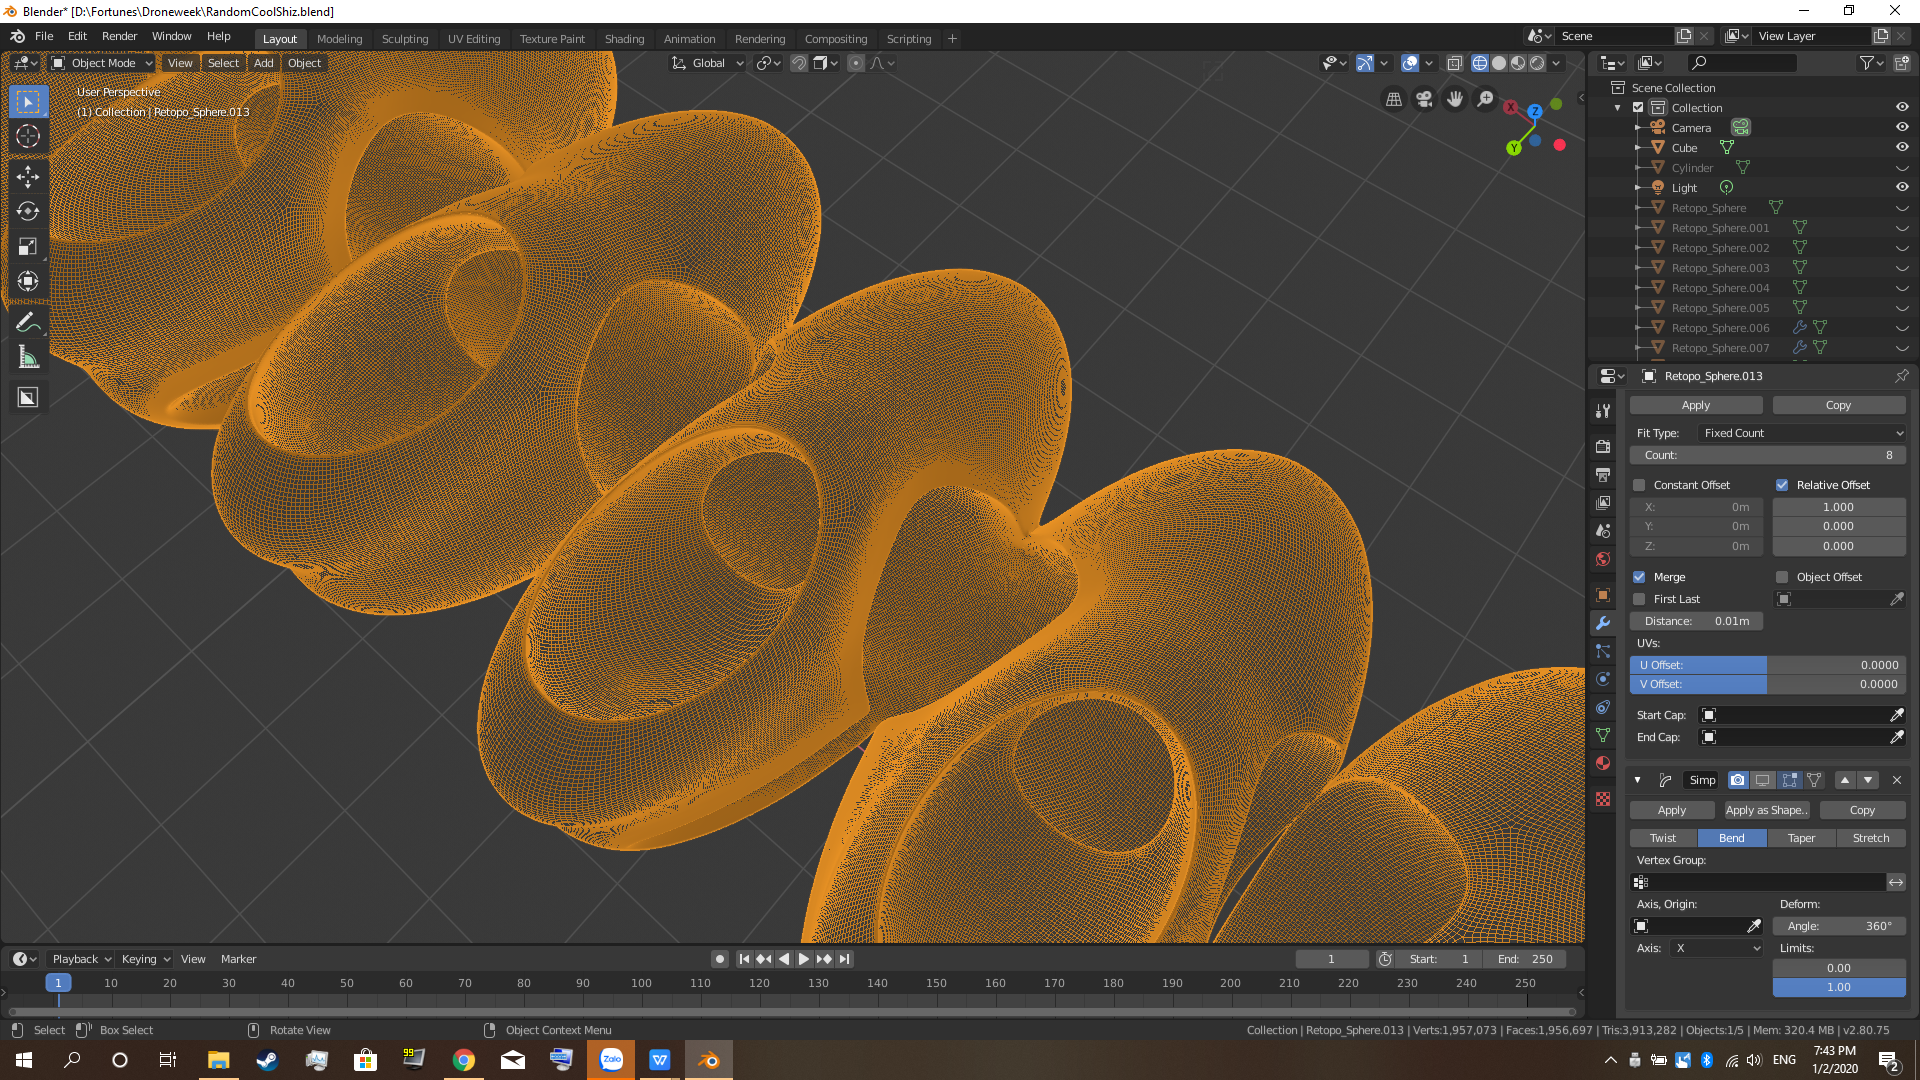Image resolution: width=1920 pixels, height=1080 pixels.
Task: Select the modifier wrench icon panel
Action: 1604,621
